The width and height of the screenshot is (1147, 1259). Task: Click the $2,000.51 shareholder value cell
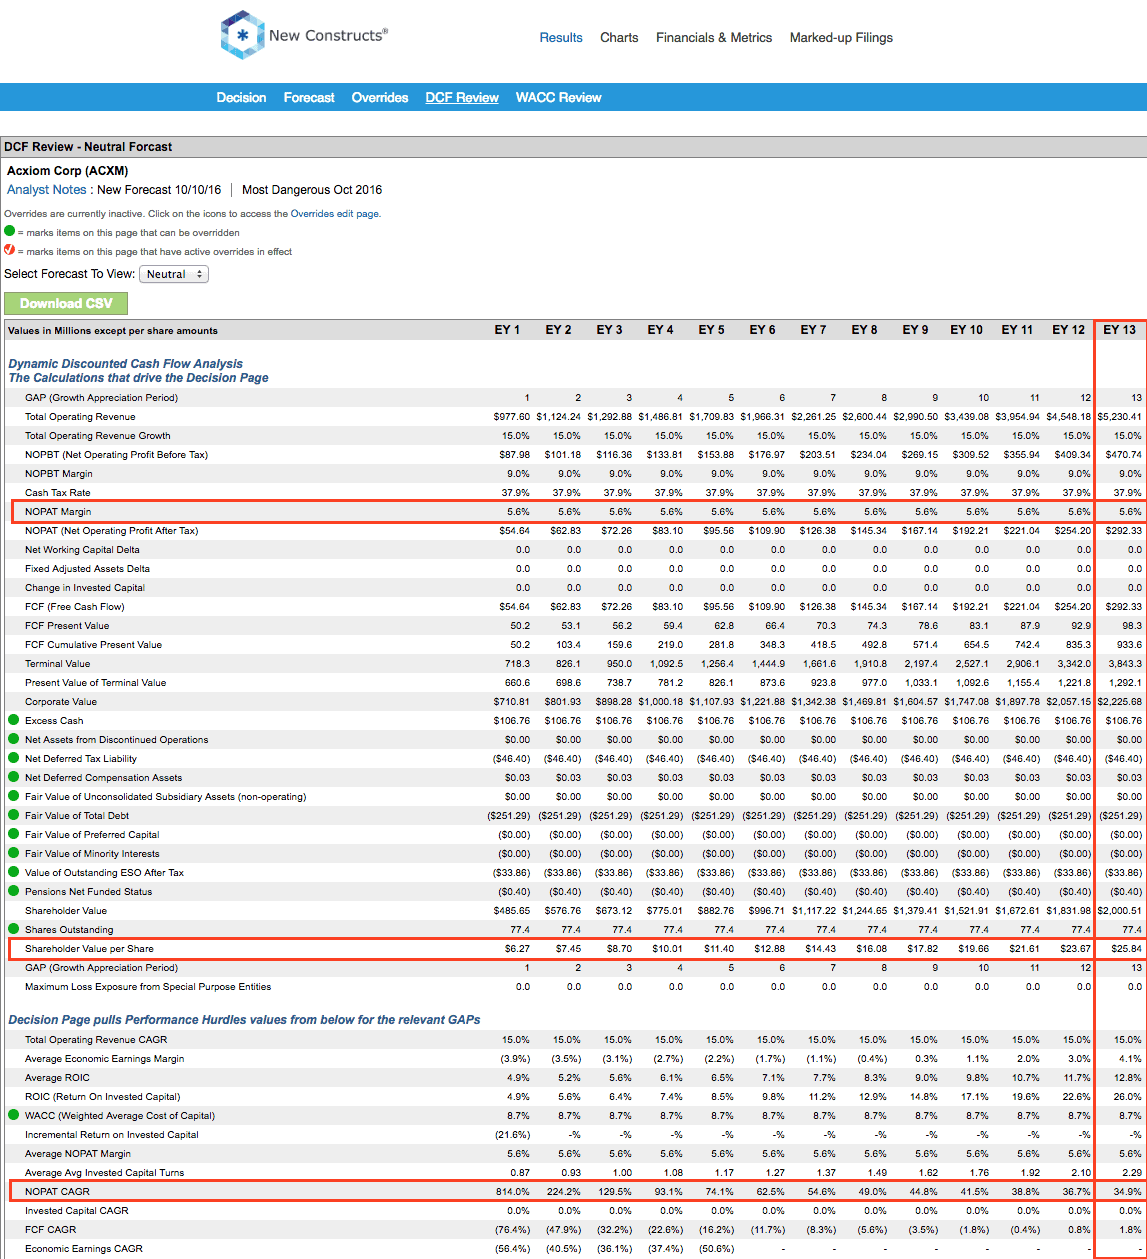(x=1119, y=910)
